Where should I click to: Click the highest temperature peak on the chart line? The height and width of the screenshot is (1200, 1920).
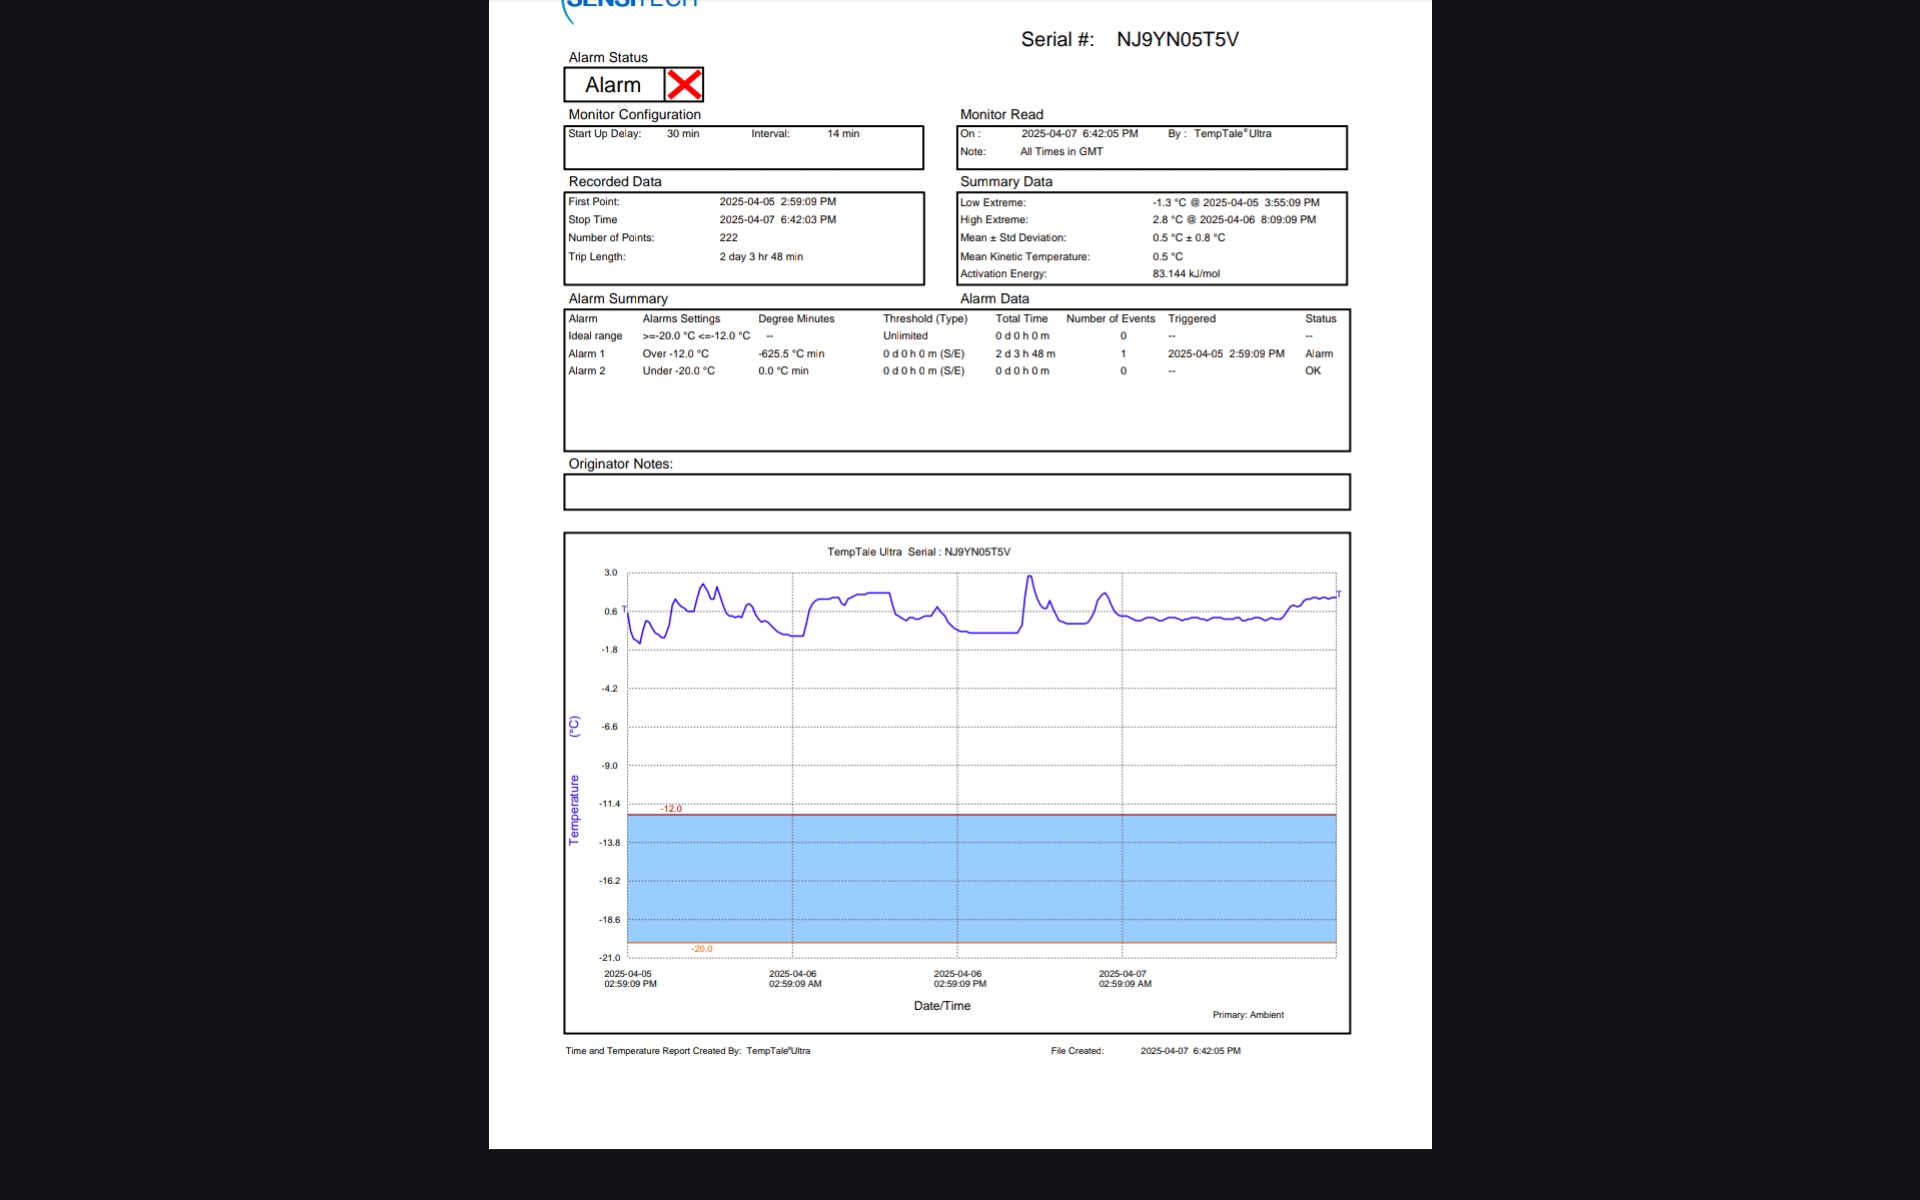coord(1029,577)
